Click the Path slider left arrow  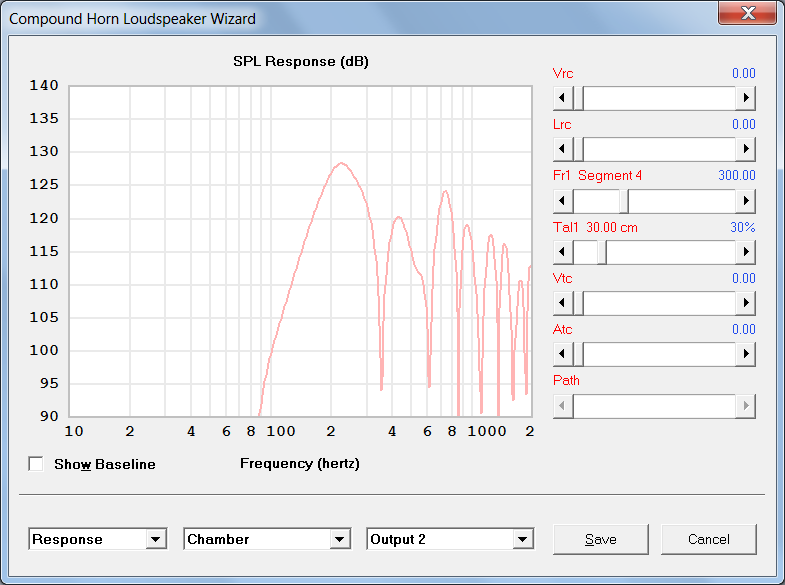tap(563, 406)
